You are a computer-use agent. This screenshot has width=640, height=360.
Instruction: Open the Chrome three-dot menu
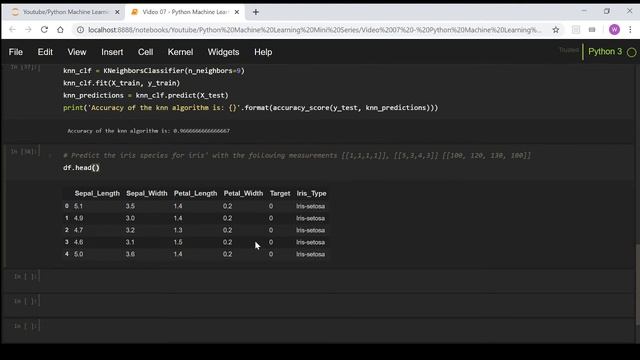(630, 29)
